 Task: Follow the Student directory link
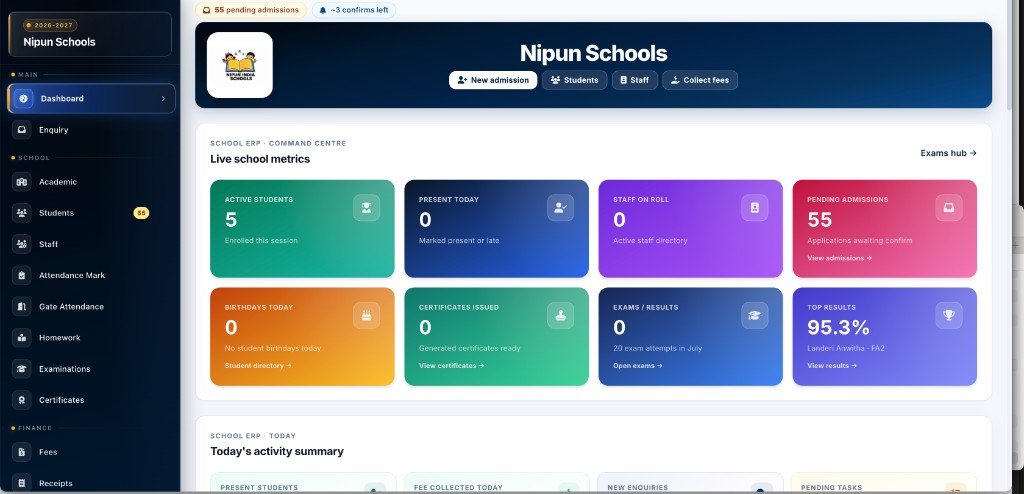258,366
